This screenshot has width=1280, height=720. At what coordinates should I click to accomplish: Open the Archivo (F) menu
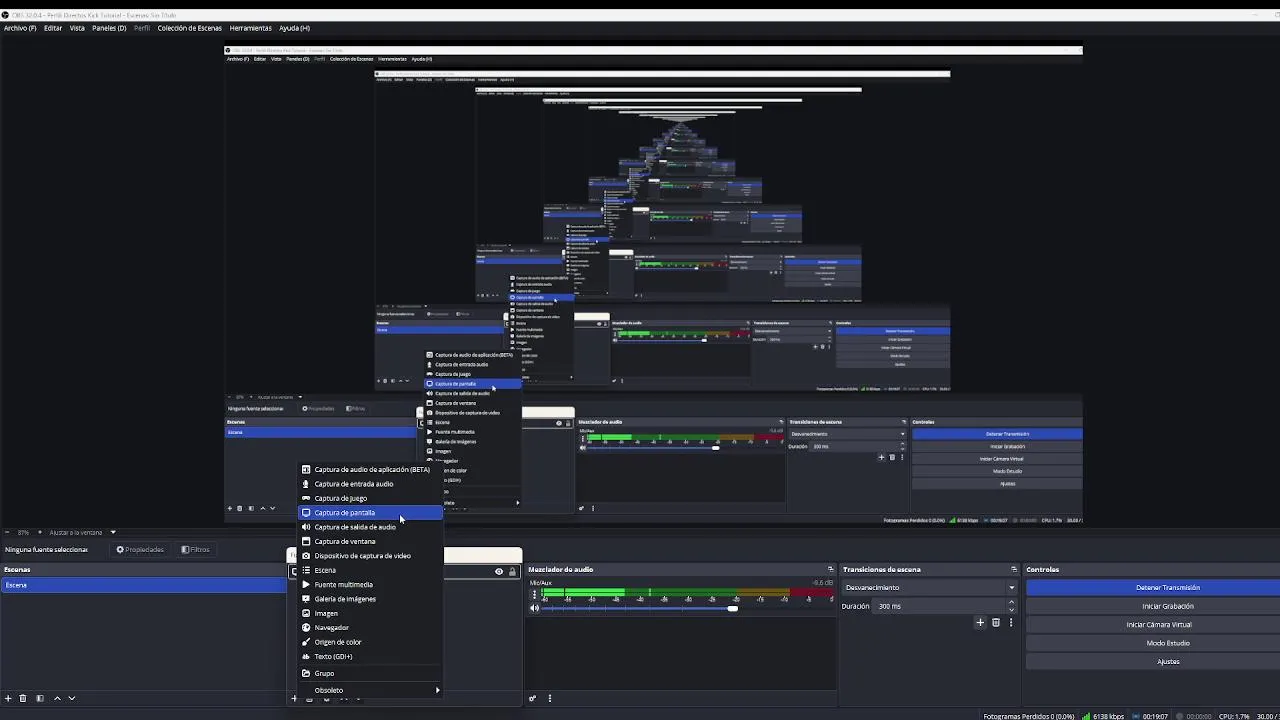tap(20, 28)
